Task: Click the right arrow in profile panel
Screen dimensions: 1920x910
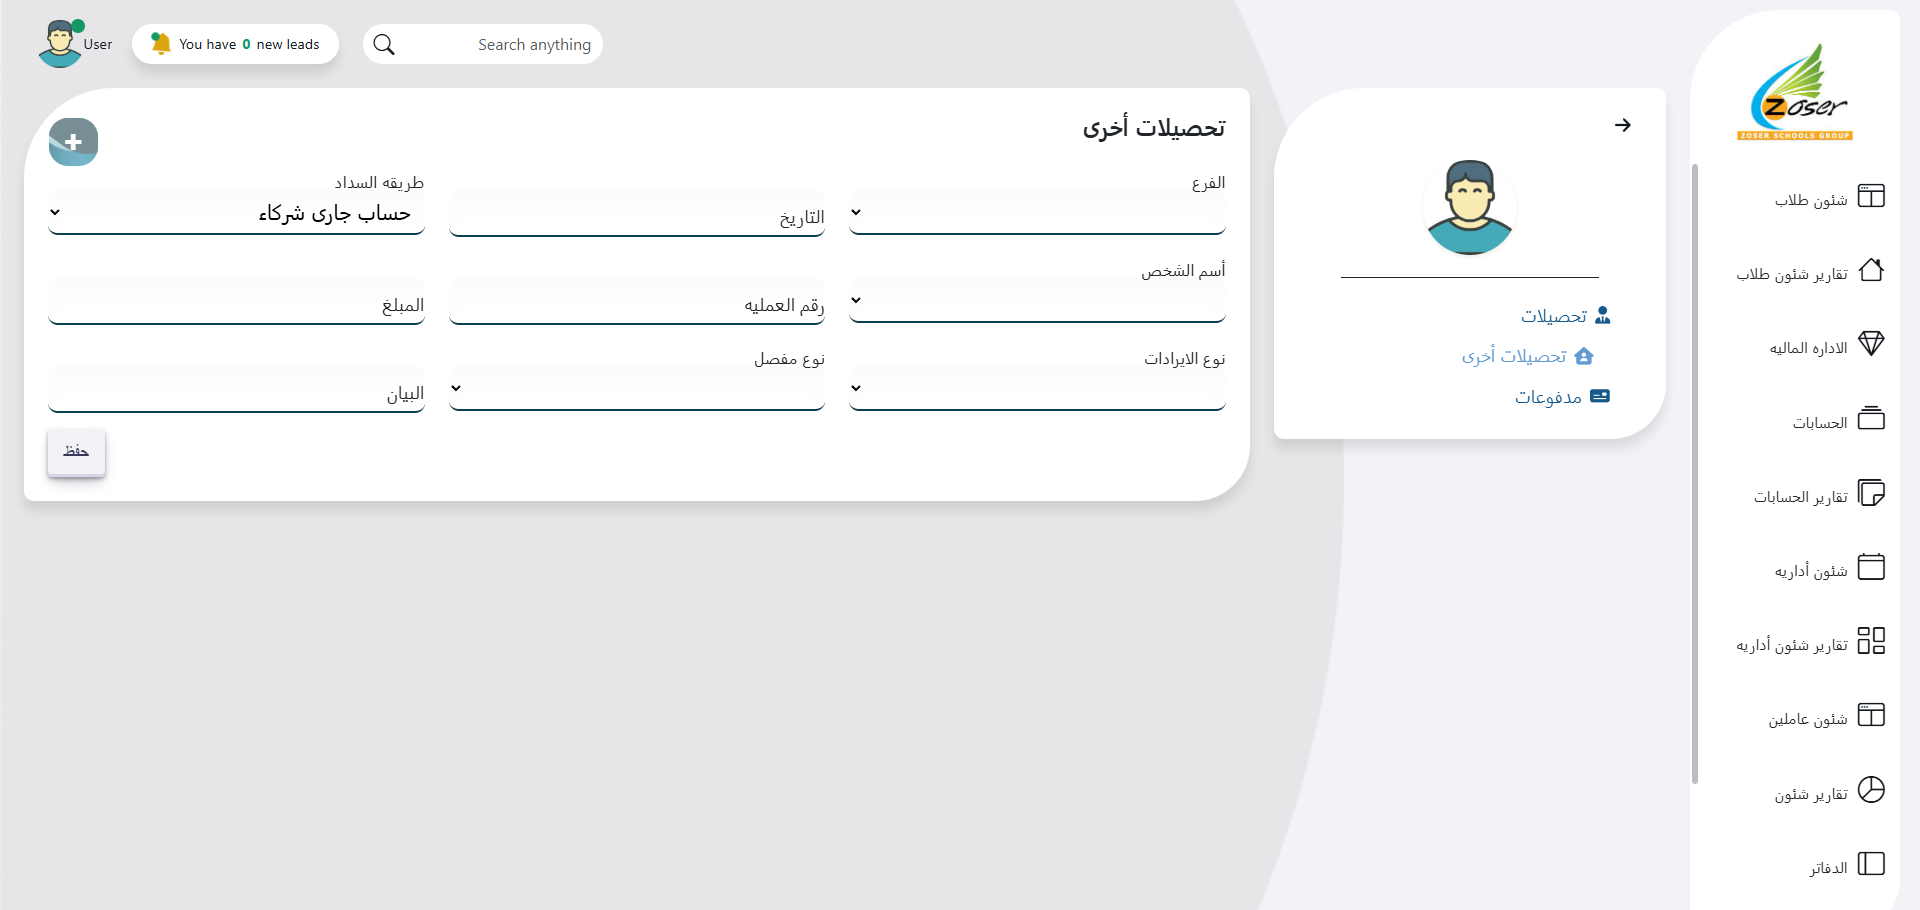Action: pyautogui.click(x=1622, y=125)
